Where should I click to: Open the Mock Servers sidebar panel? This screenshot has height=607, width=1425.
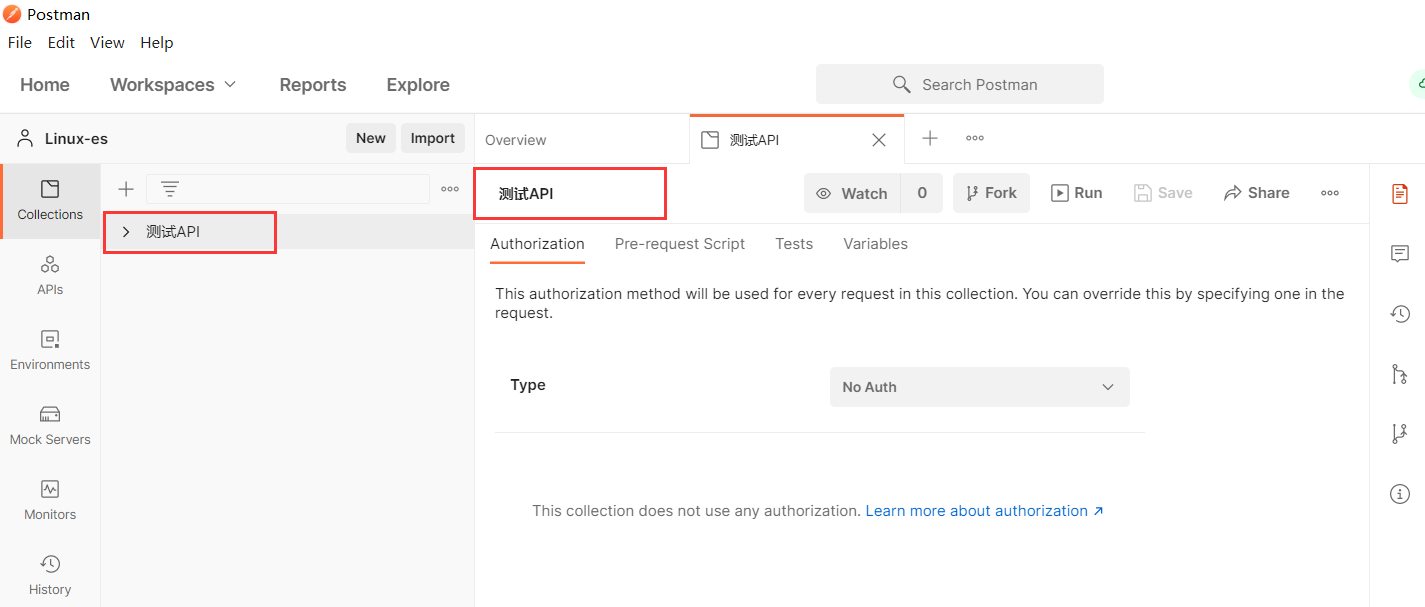pyautogui.click(x=50, y=426)
